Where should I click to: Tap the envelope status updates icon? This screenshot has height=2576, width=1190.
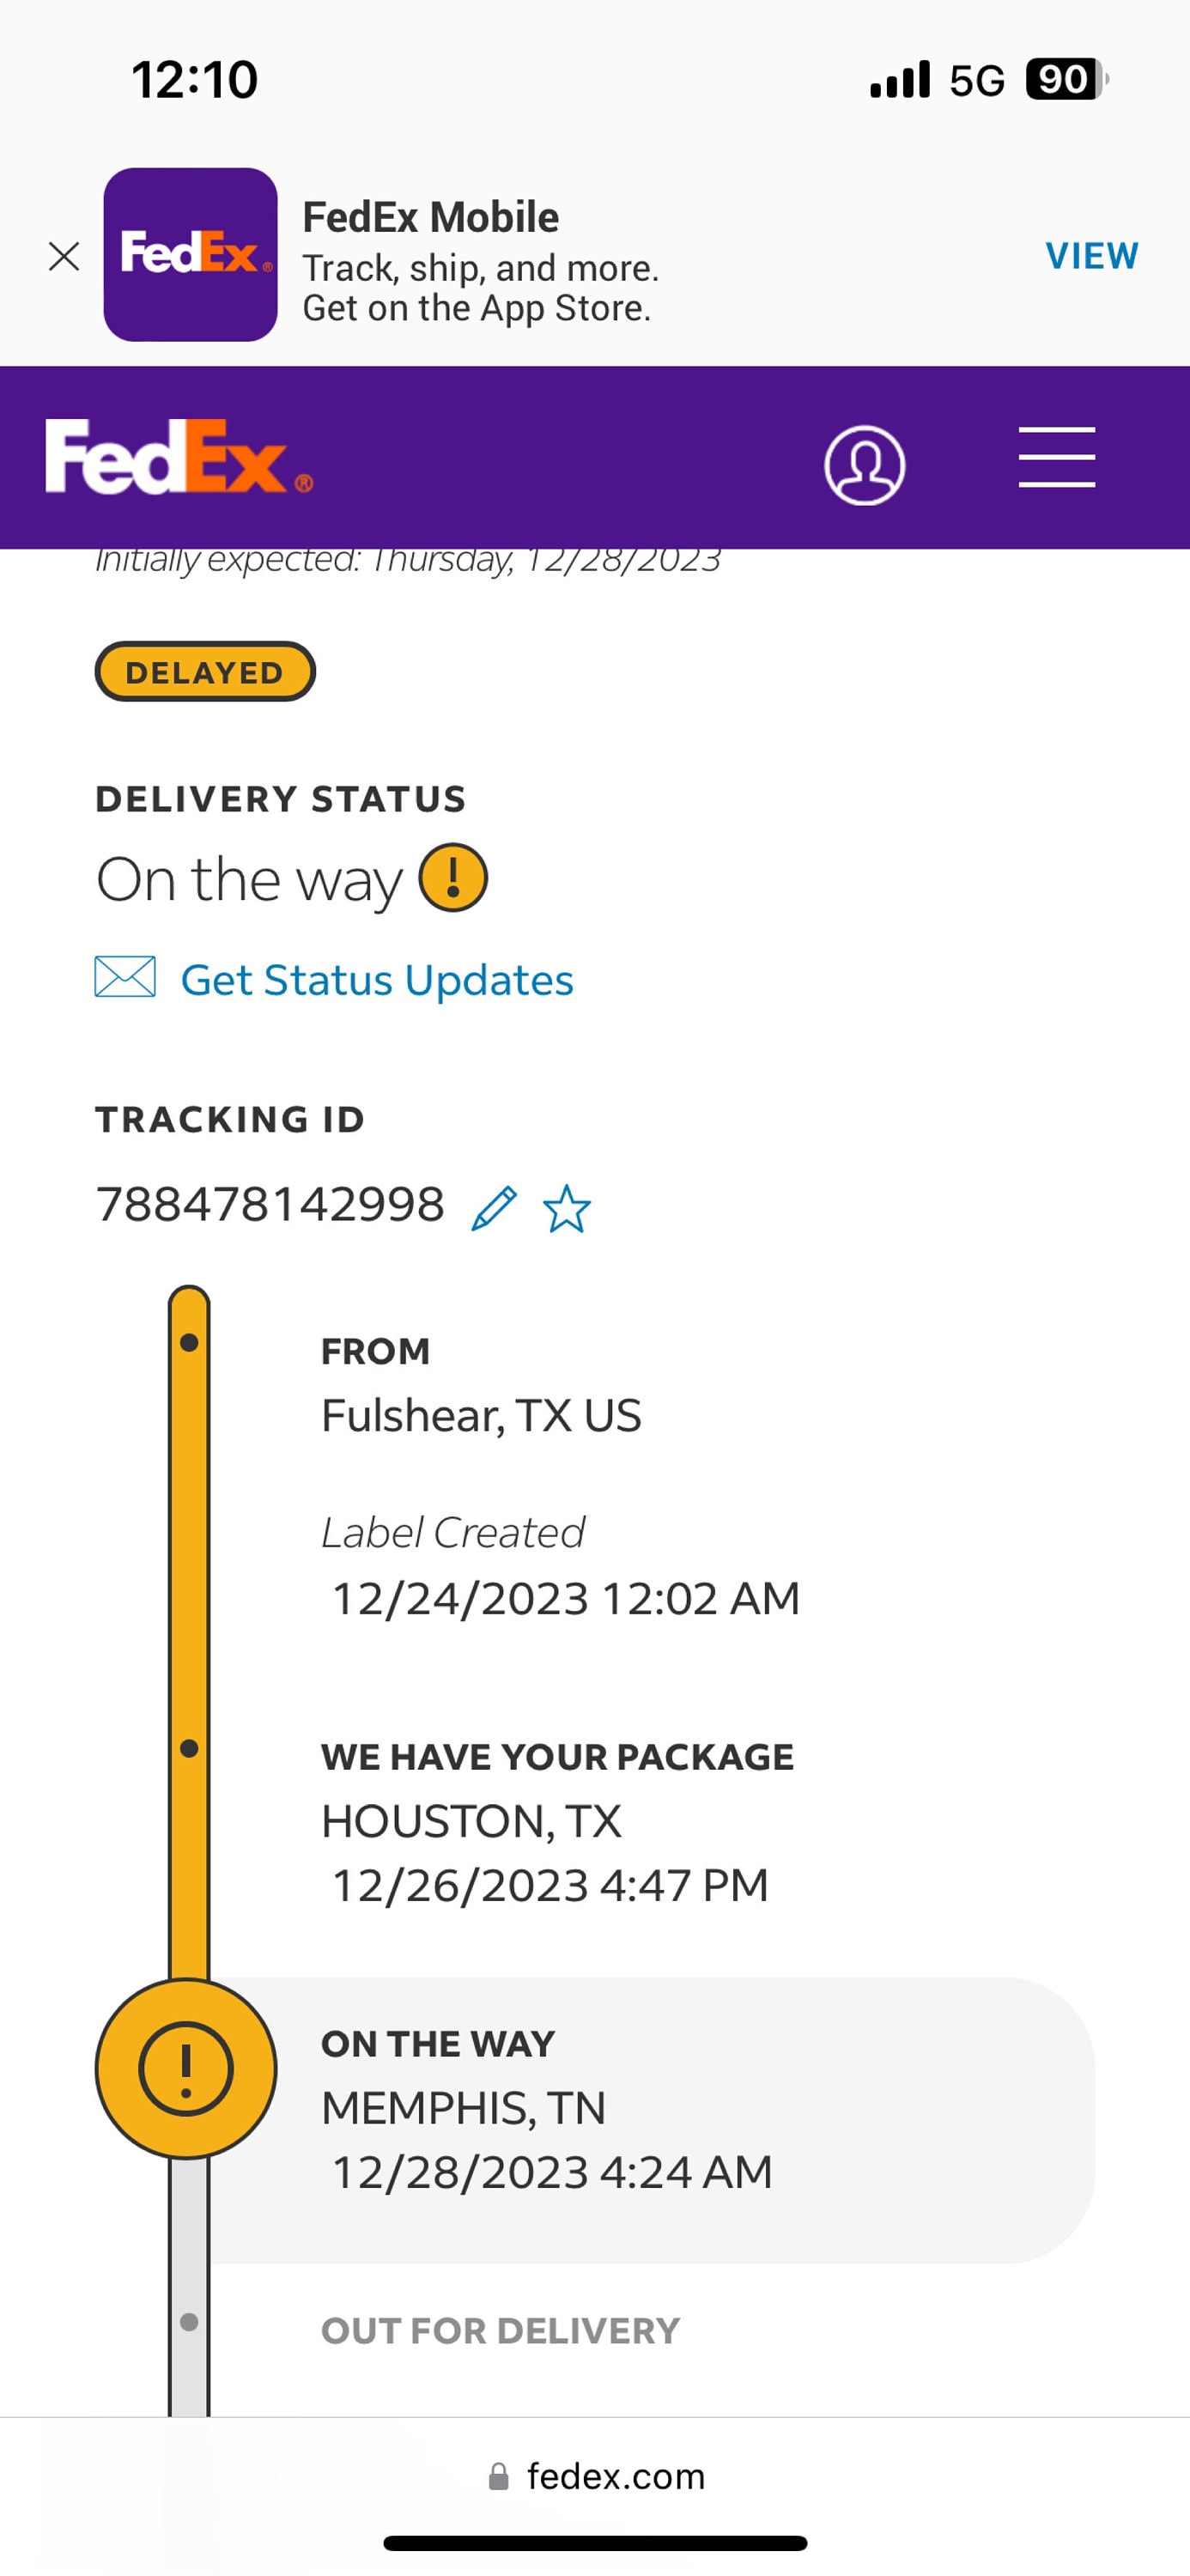point(125,977)
